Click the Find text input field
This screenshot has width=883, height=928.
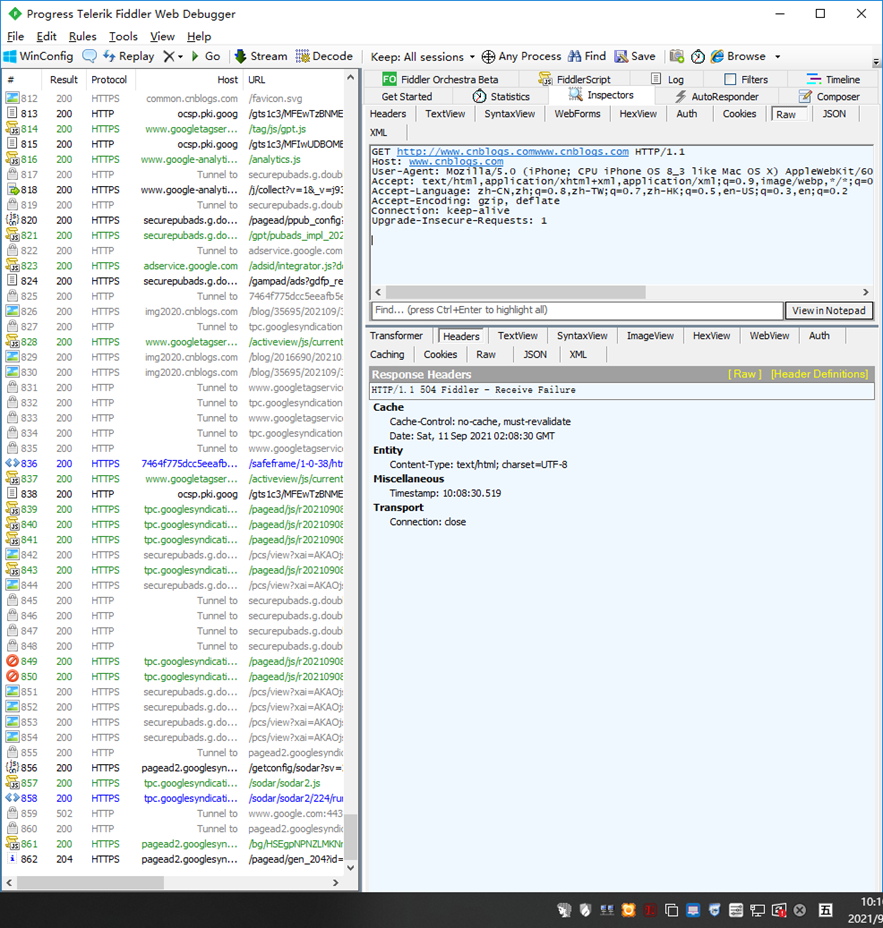577,310
